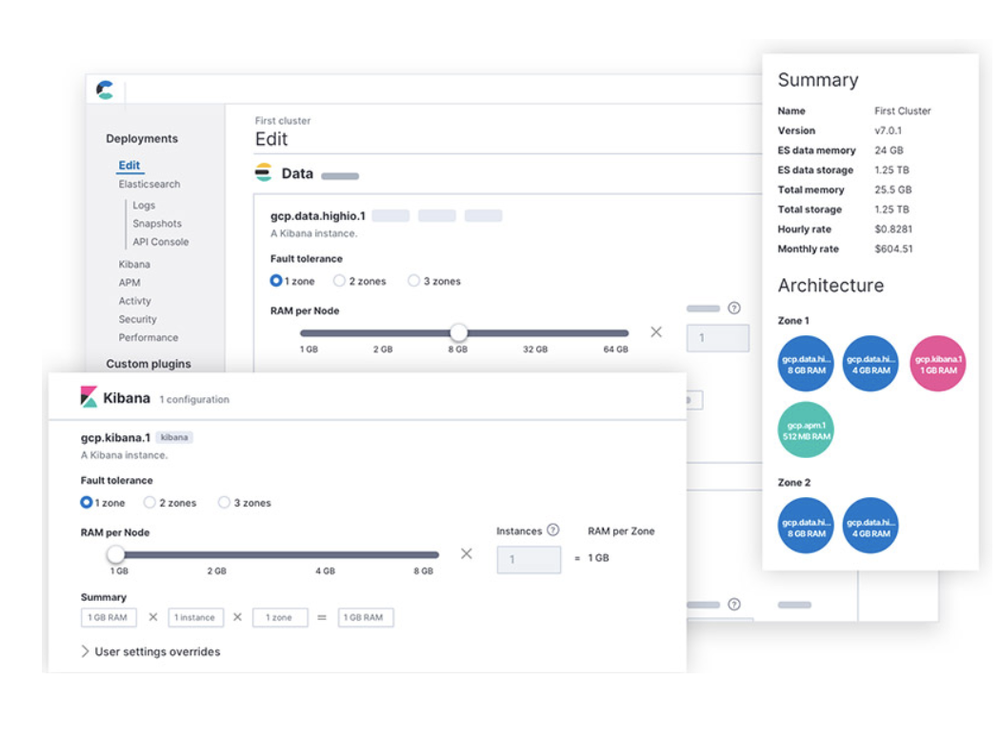Select 1 zone for gcp.kibana.1 fault tolerance

coord(86,502)
